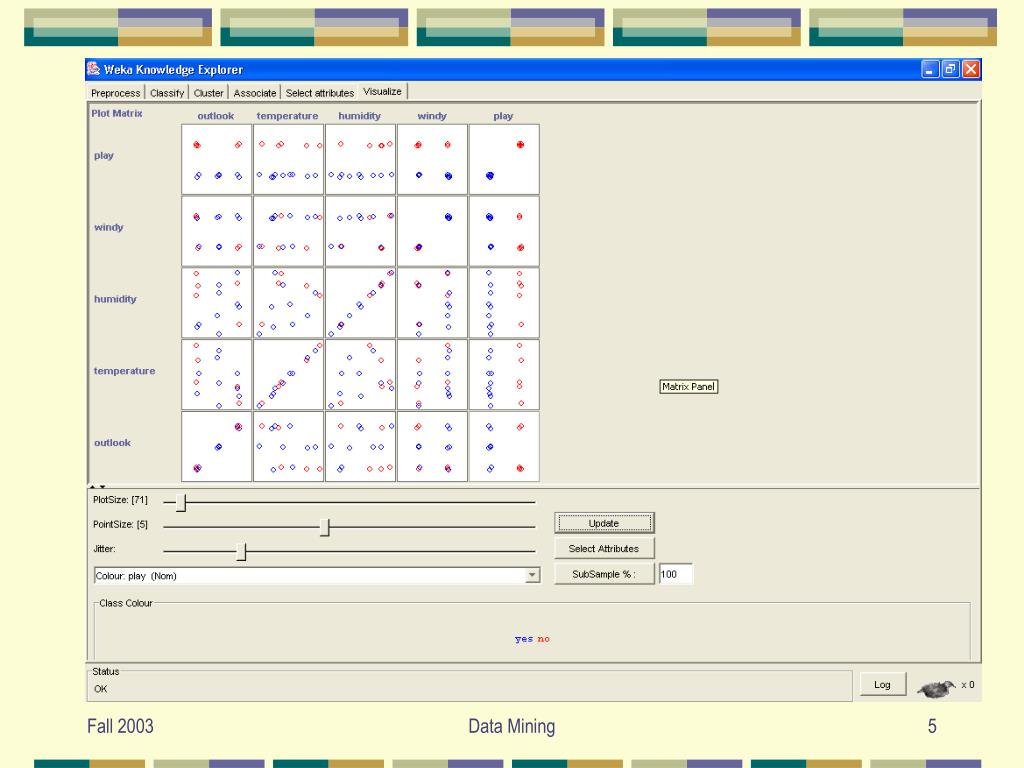Open the outlook vs outlook scatter plot
The height and width of the screenshot is (768, 1024).
pyautogui.click(x=217, y=447)
